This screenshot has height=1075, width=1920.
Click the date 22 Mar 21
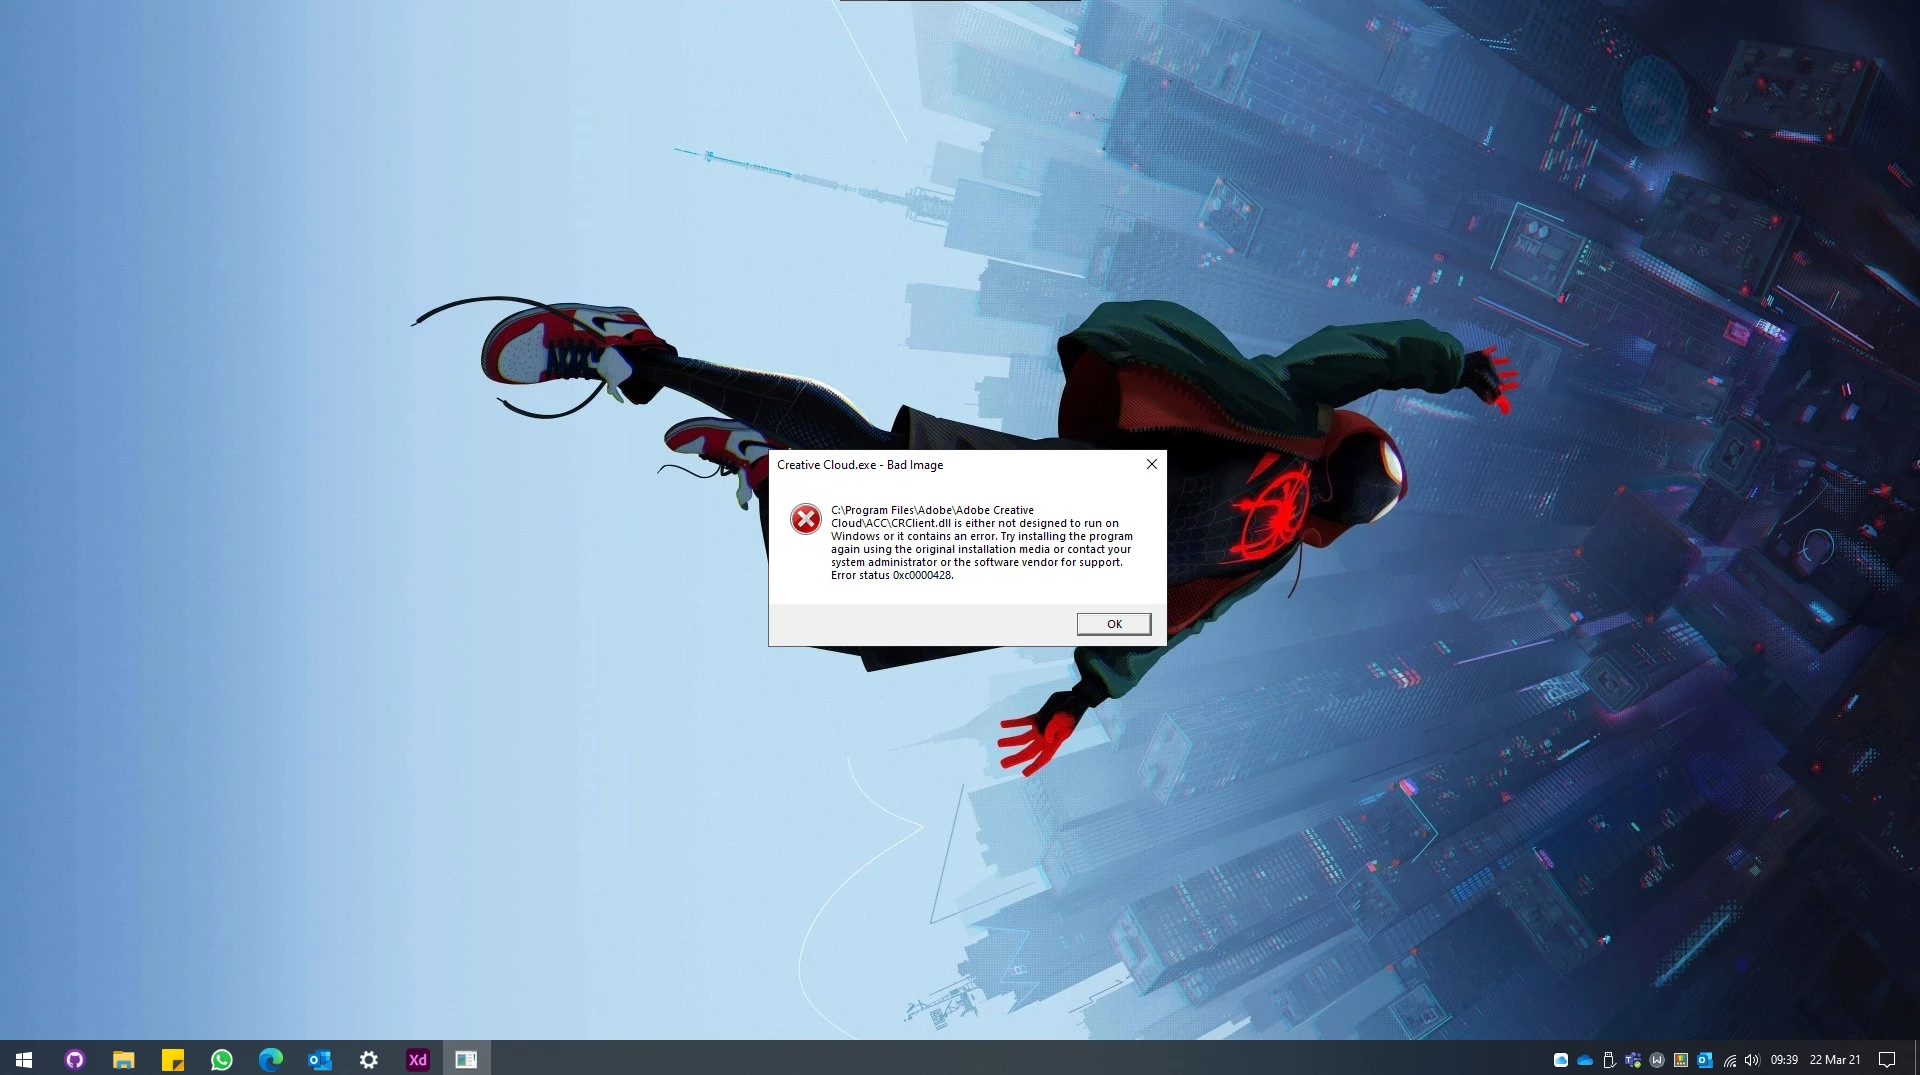(x=1835, y=1060)
